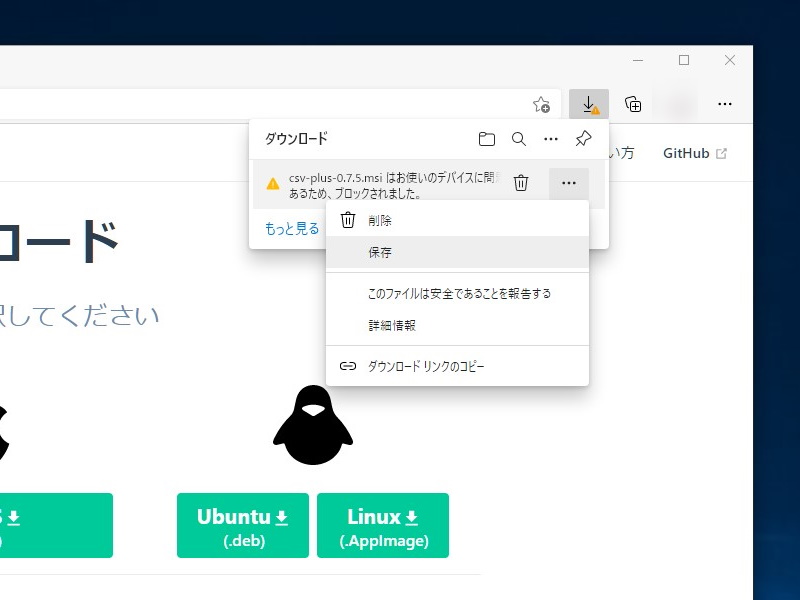Open more actions for the blocked download
Screen dimensions: 800x600
pyautogui.click(x=569, y=183)
